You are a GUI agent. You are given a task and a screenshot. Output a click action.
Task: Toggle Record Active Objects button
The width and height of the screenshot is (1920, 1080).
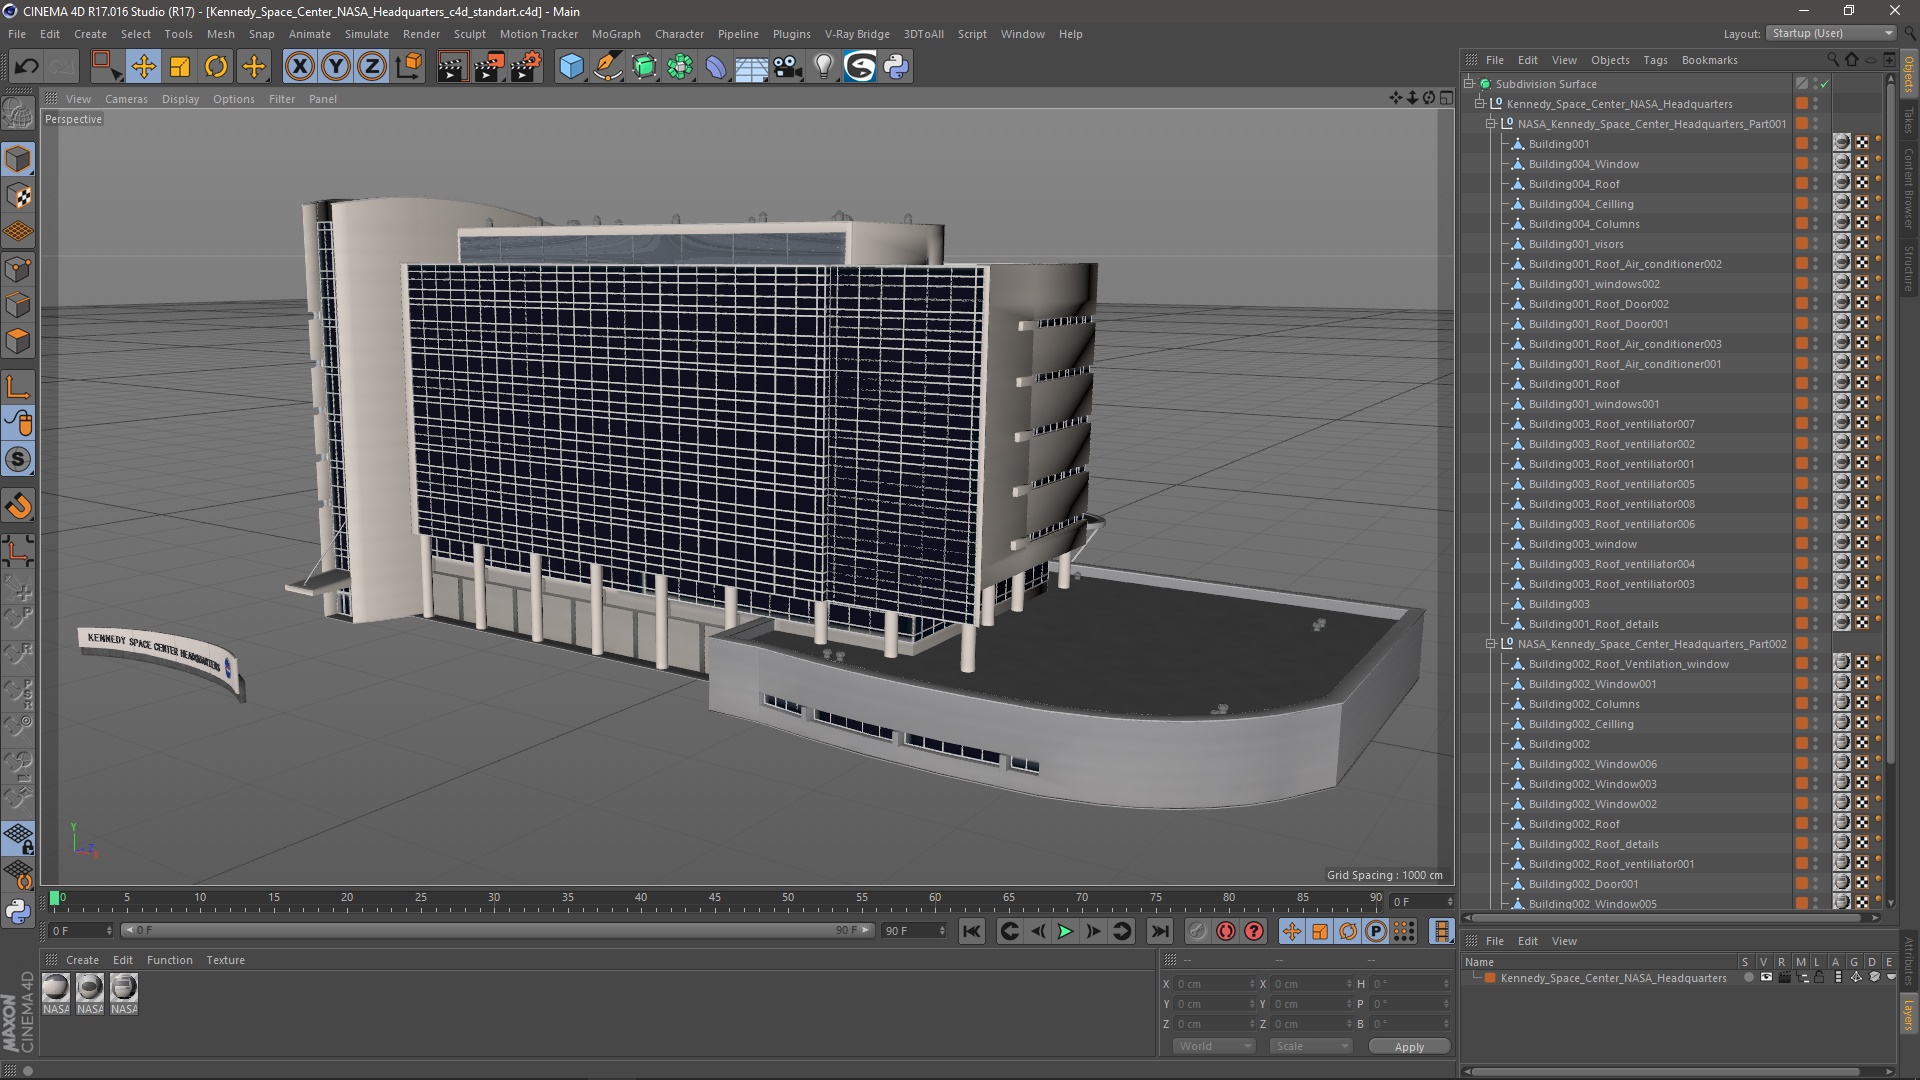(x=1197, y=931)
